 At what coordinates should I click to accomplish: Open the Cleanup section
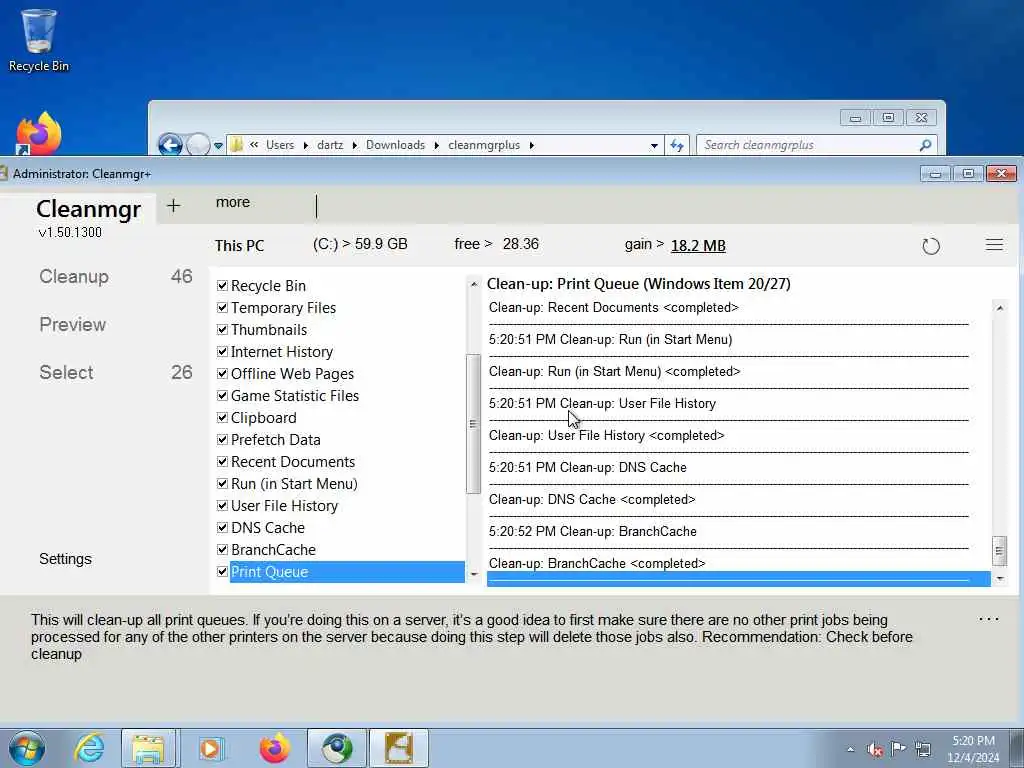[x=74, y=276]
